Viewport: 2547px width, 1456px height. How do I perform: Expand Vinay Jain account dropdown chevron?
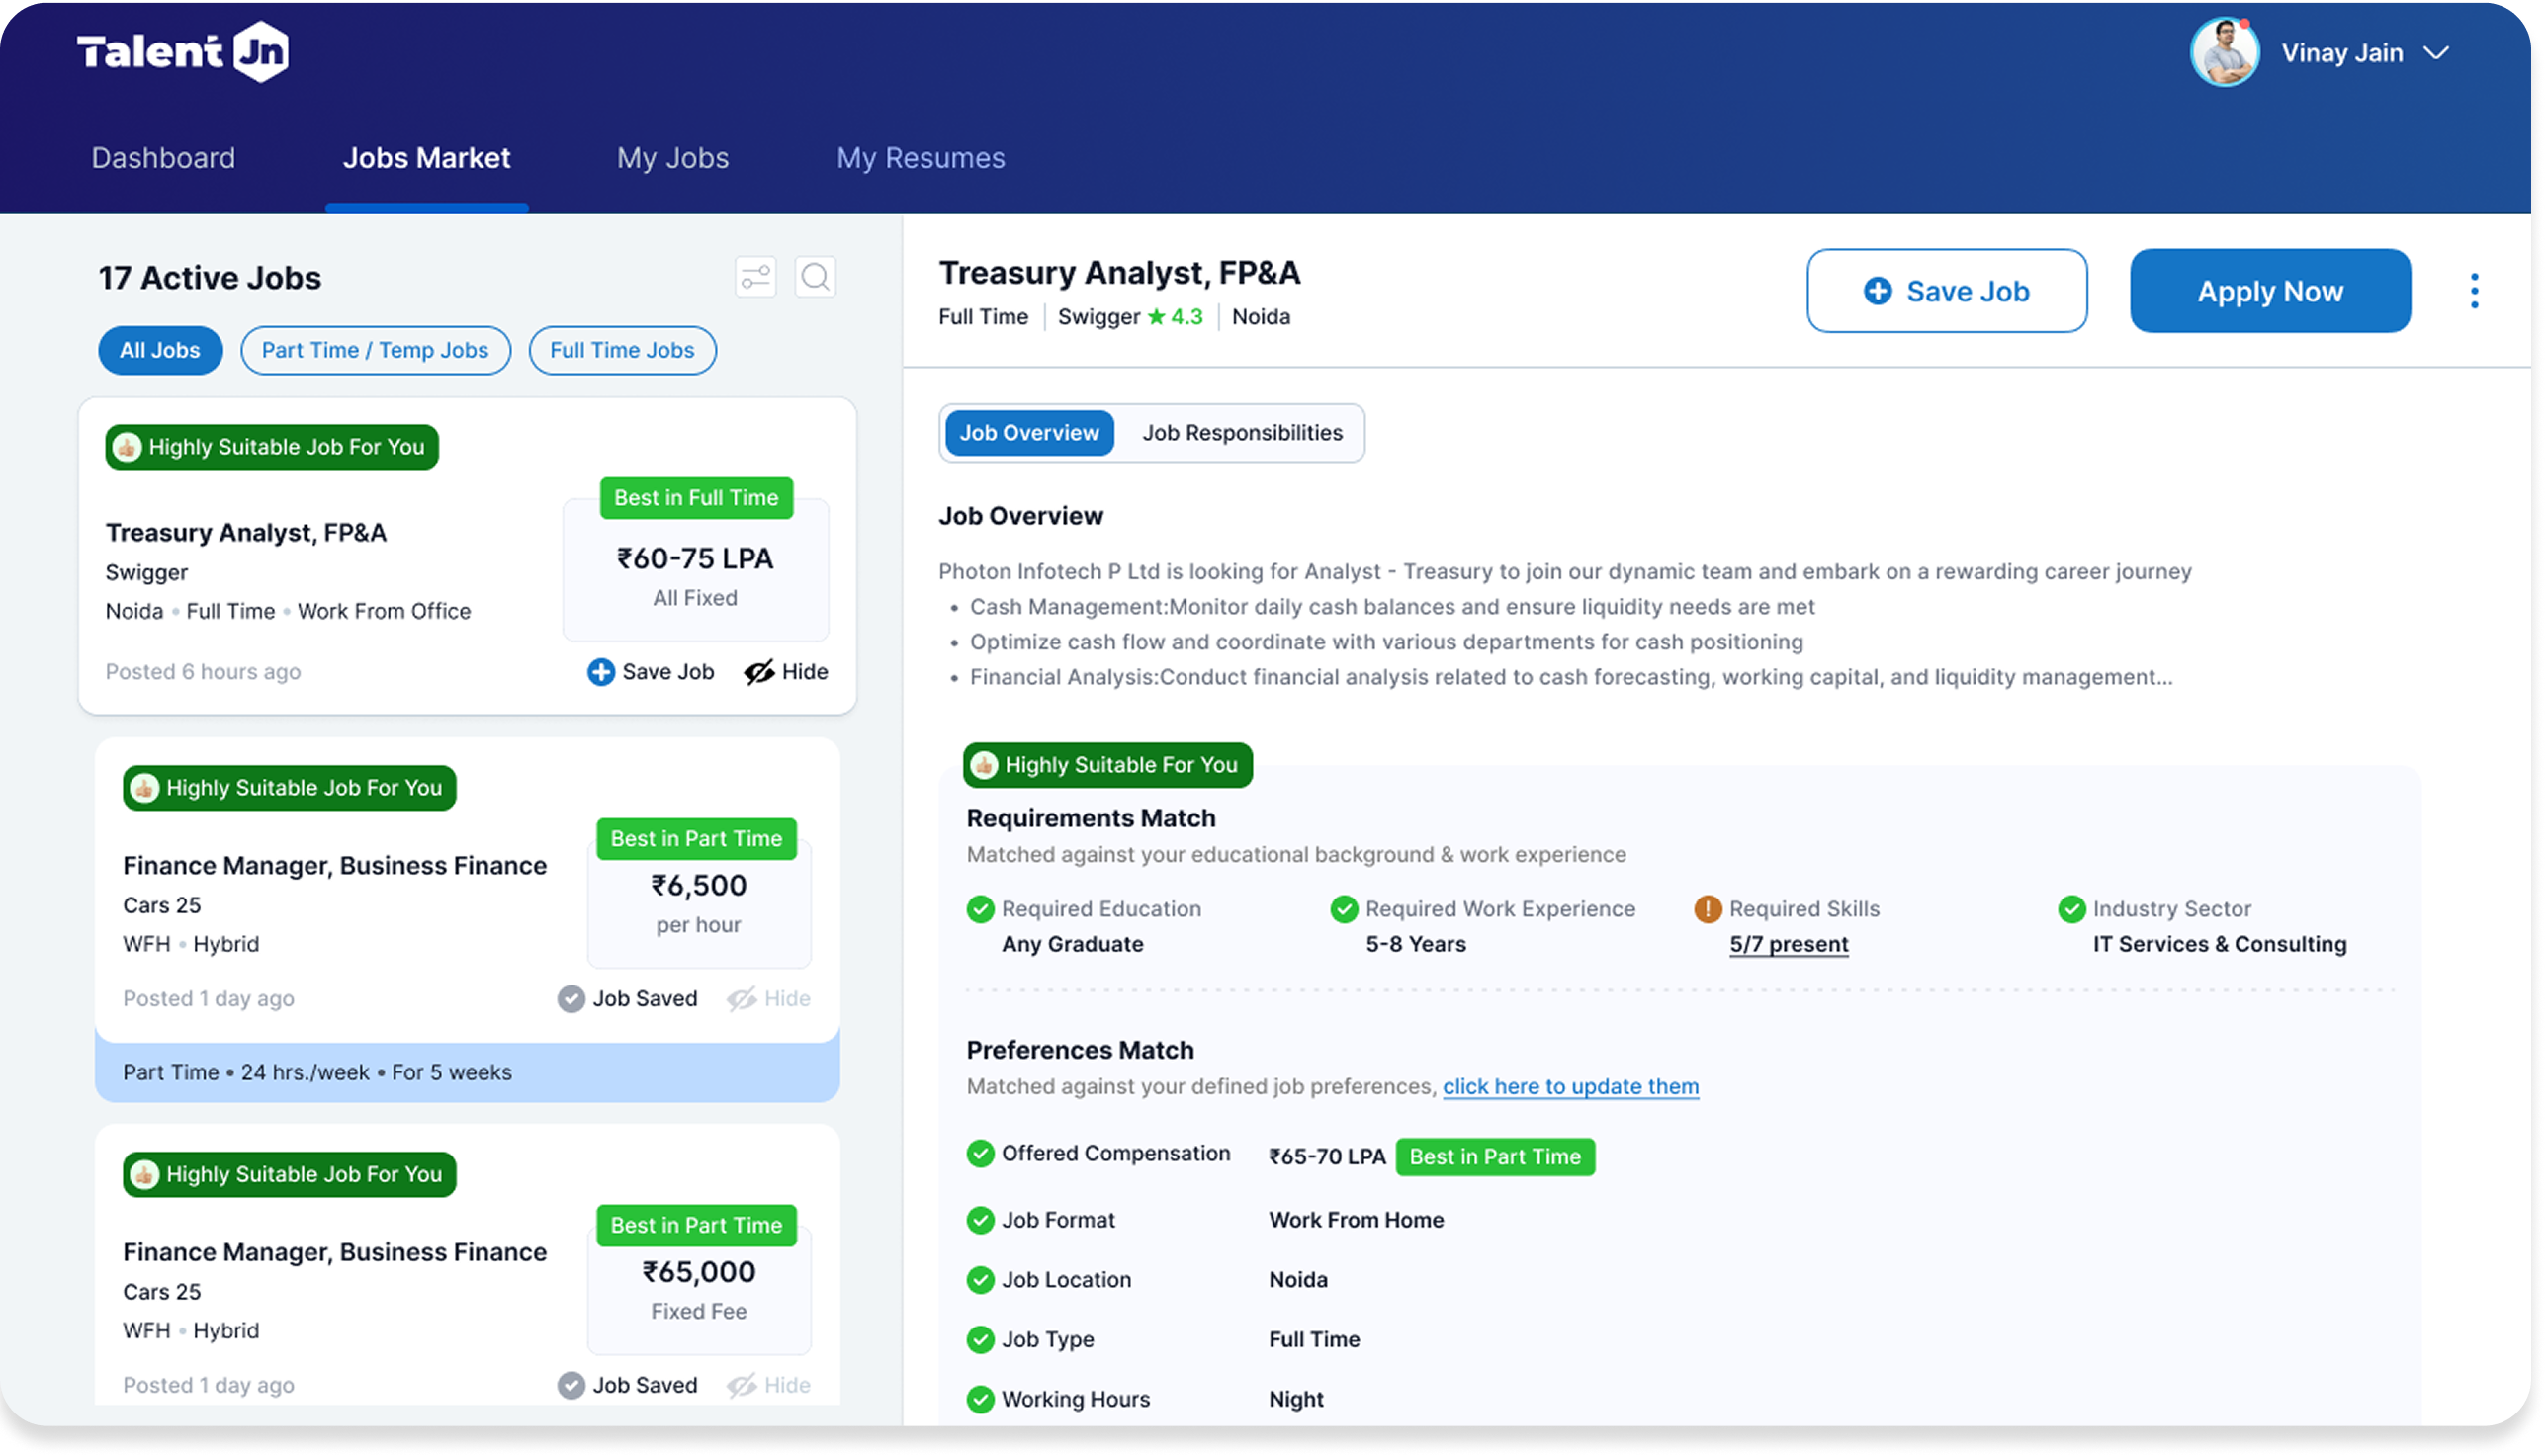(x=2436, y=53)
